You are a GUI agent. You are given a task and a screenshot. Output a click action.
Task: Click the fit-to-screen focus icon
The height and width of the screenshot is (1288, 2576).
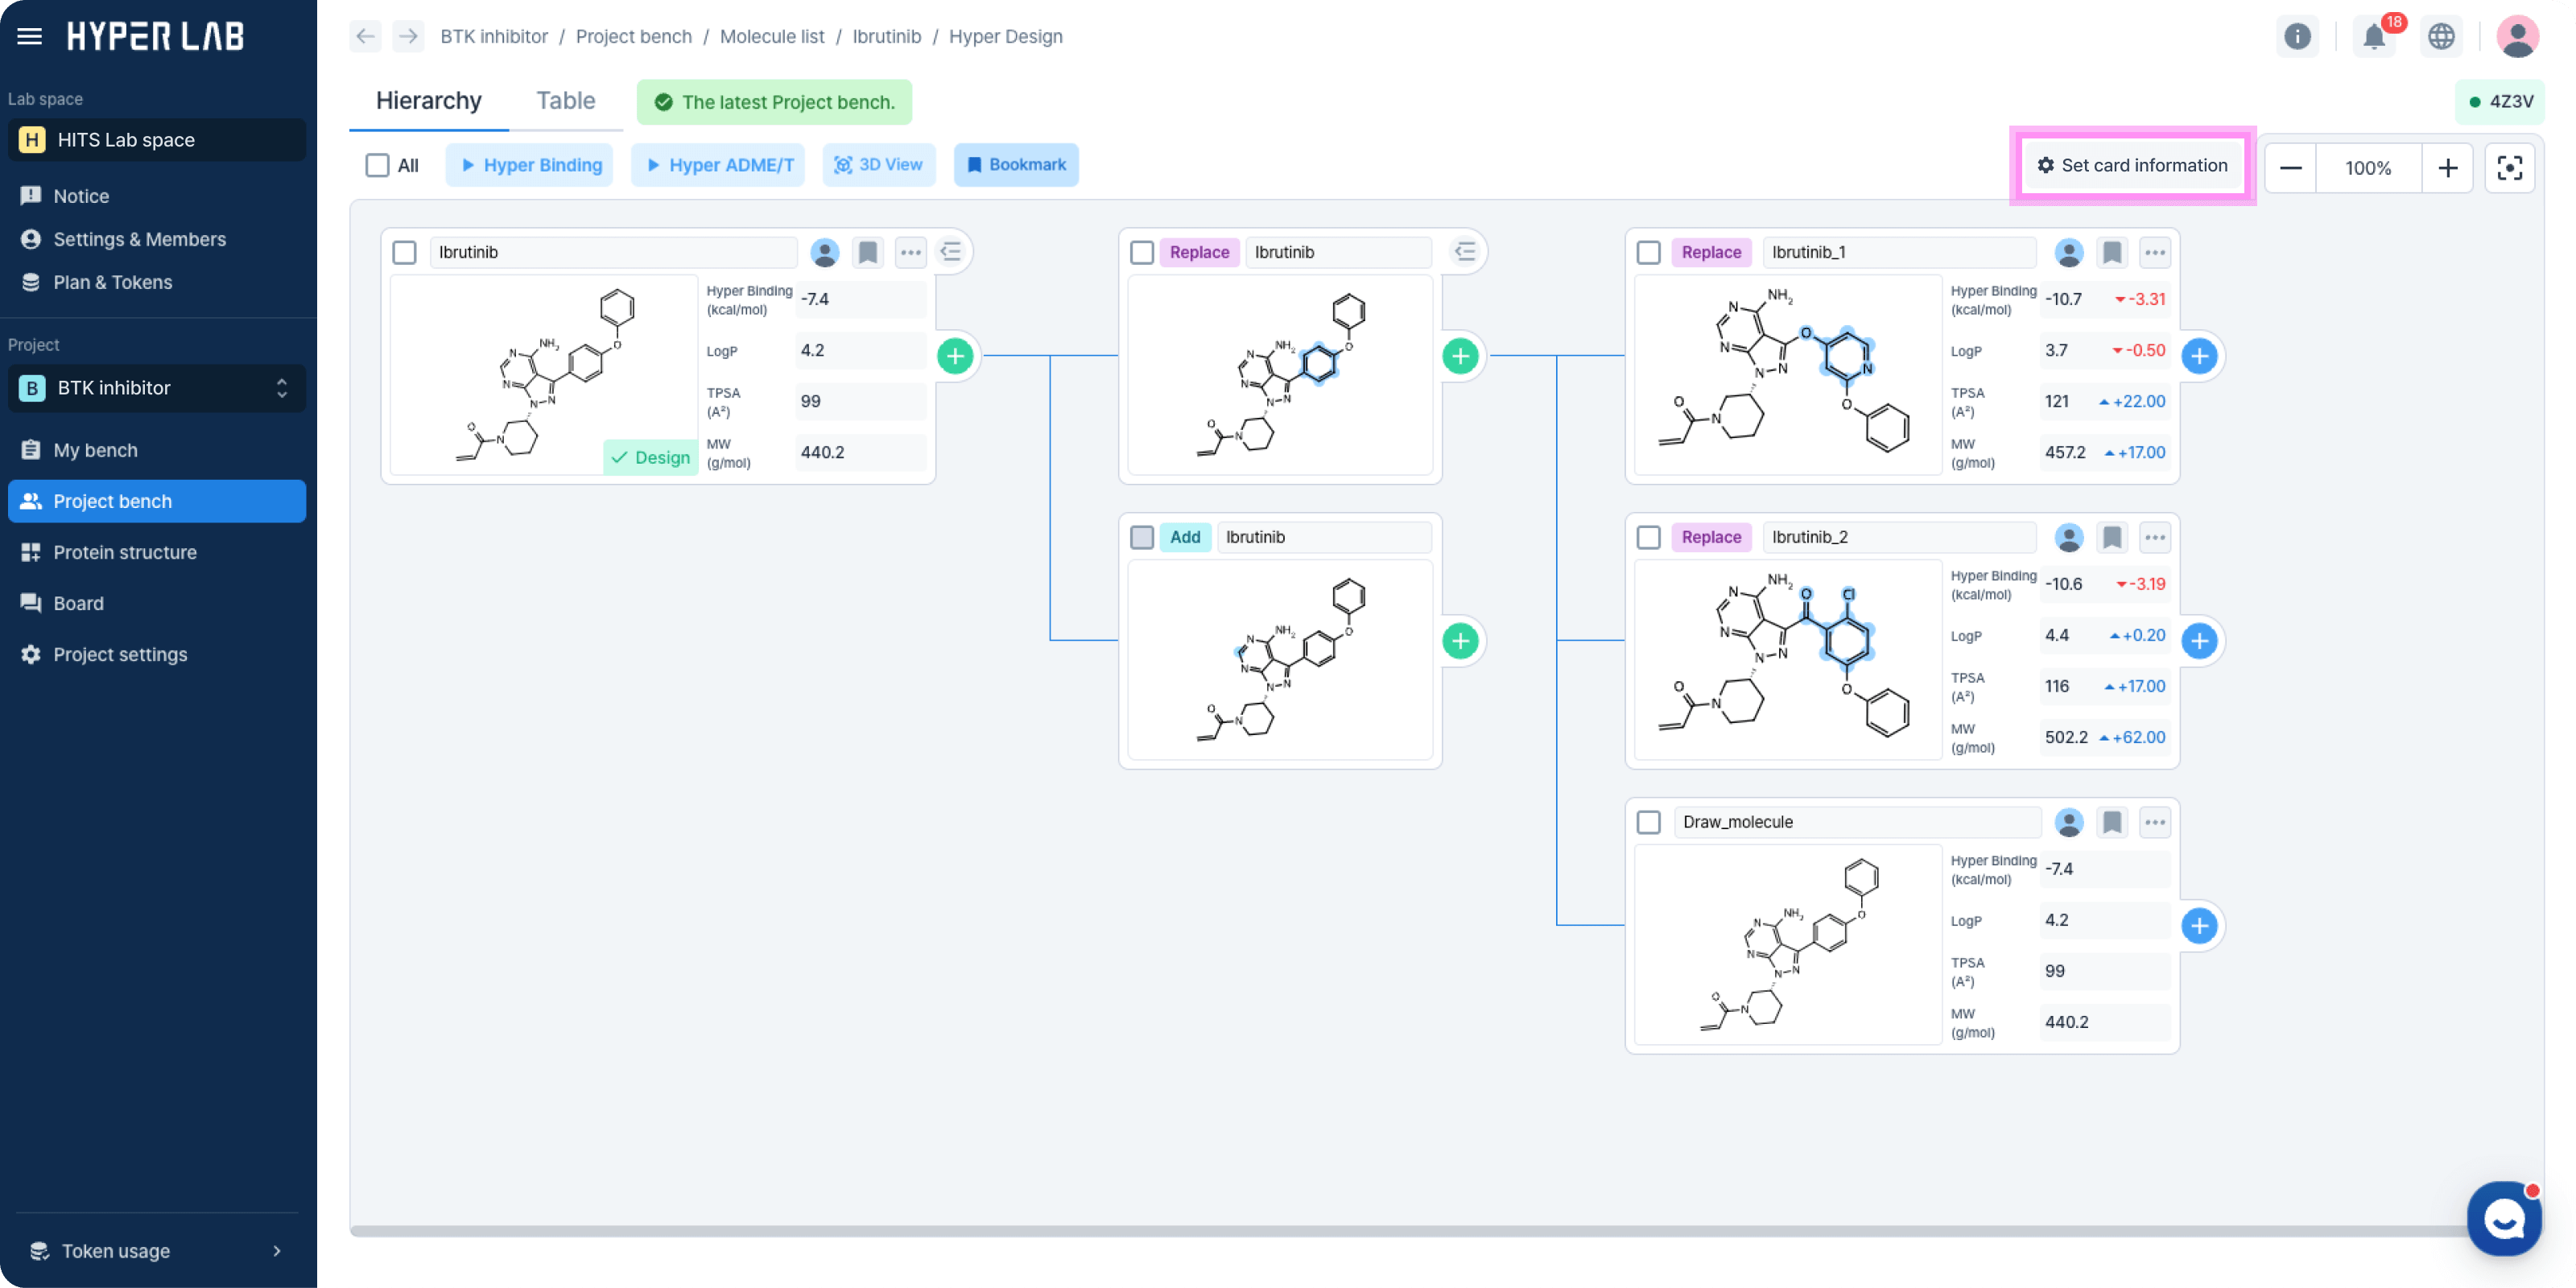(x=2509, y=167)
